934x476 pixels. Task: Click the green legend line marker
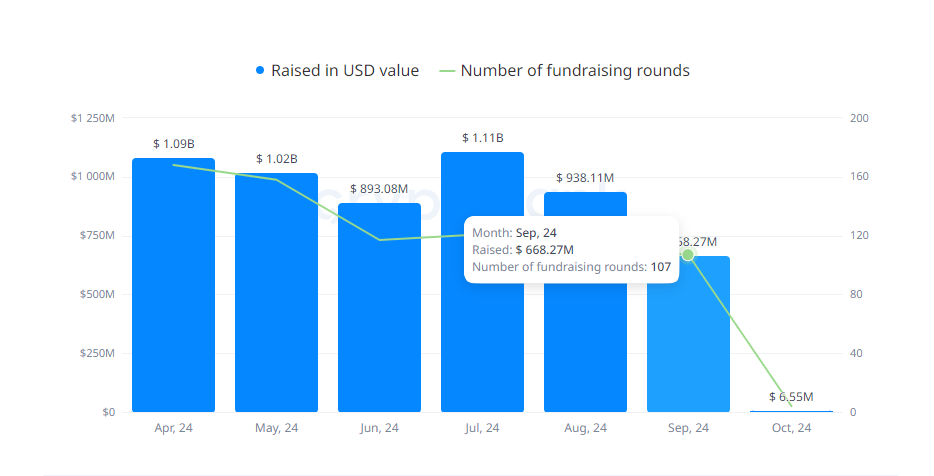point(447,71)
